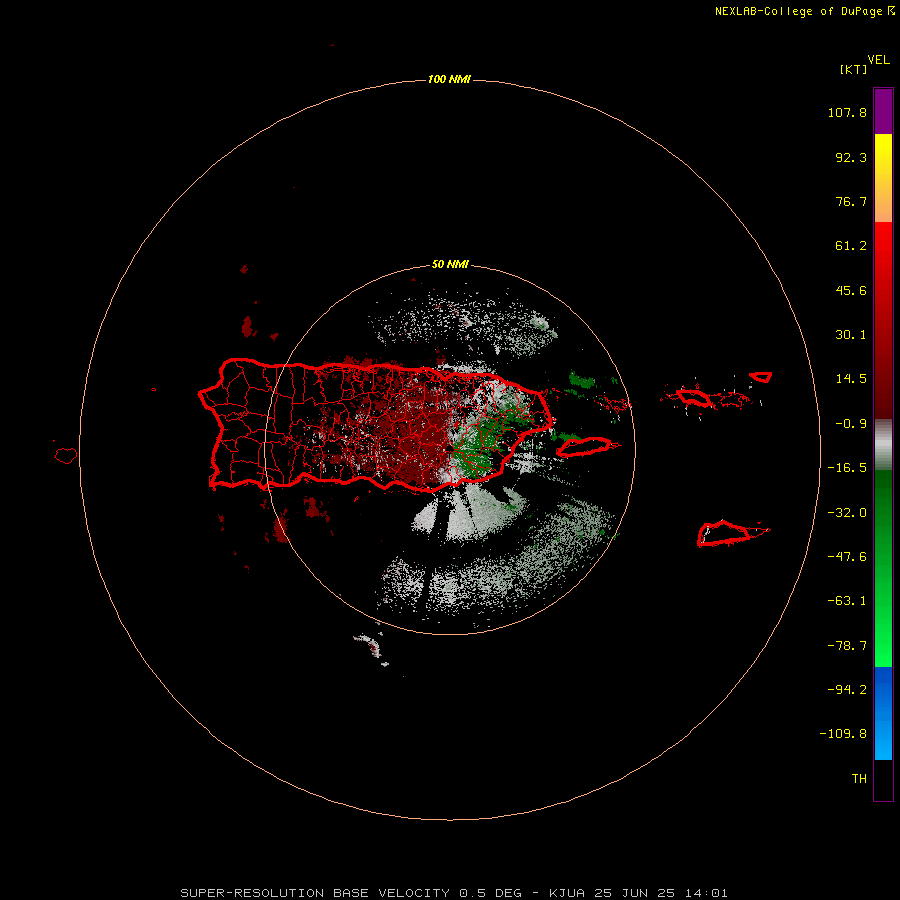Click the -78.7 legend value
This screenshot has height=900, width=900.
tap(847, 646)
